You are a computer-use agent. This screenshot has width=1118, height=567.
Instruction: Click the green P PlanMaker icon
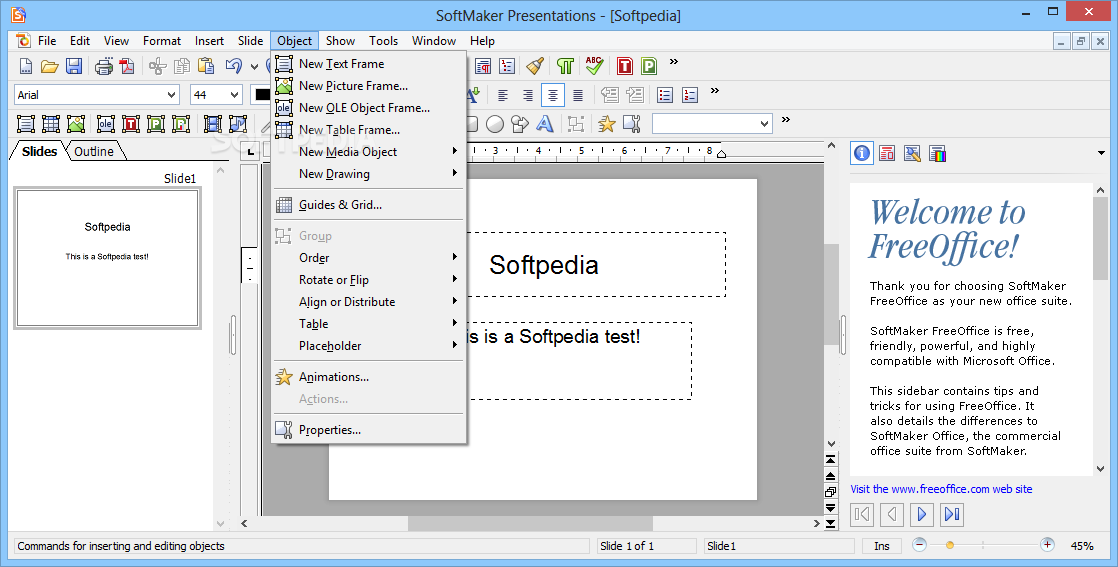649,66
